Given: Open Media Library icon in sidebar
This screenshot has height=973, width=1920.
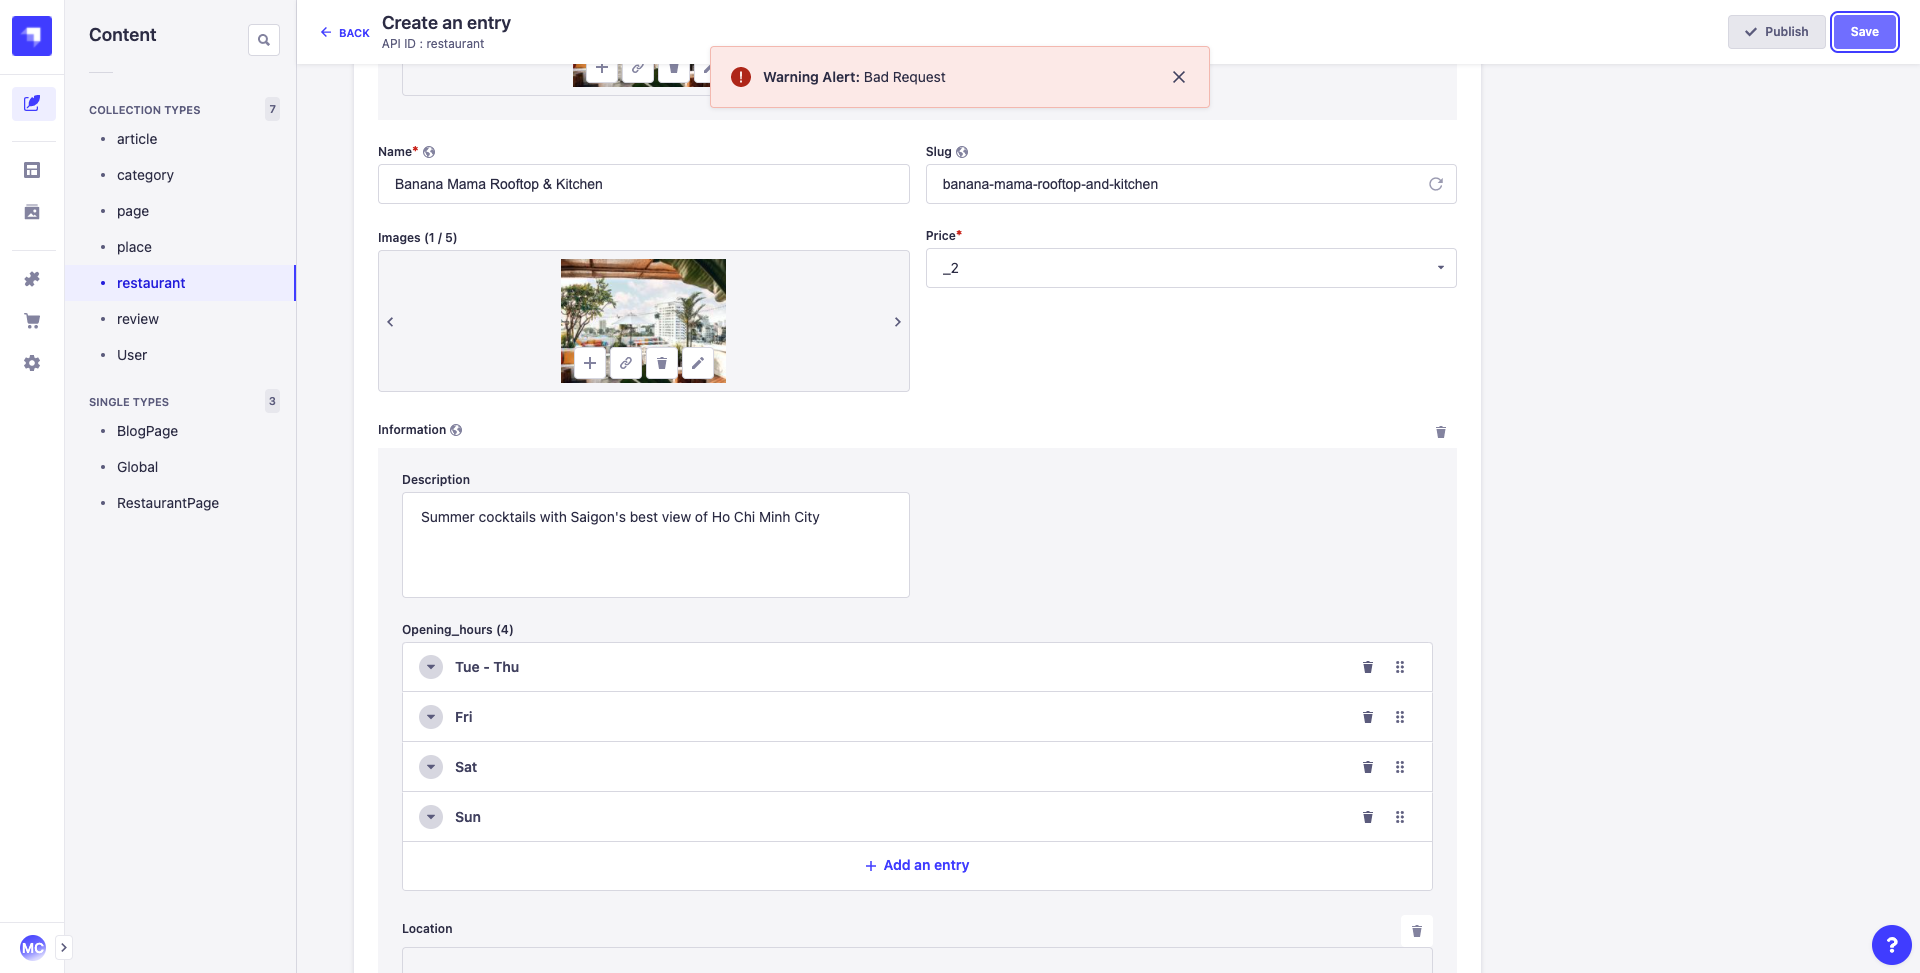Looking at the screenshot, I should [x=32, y=212].
